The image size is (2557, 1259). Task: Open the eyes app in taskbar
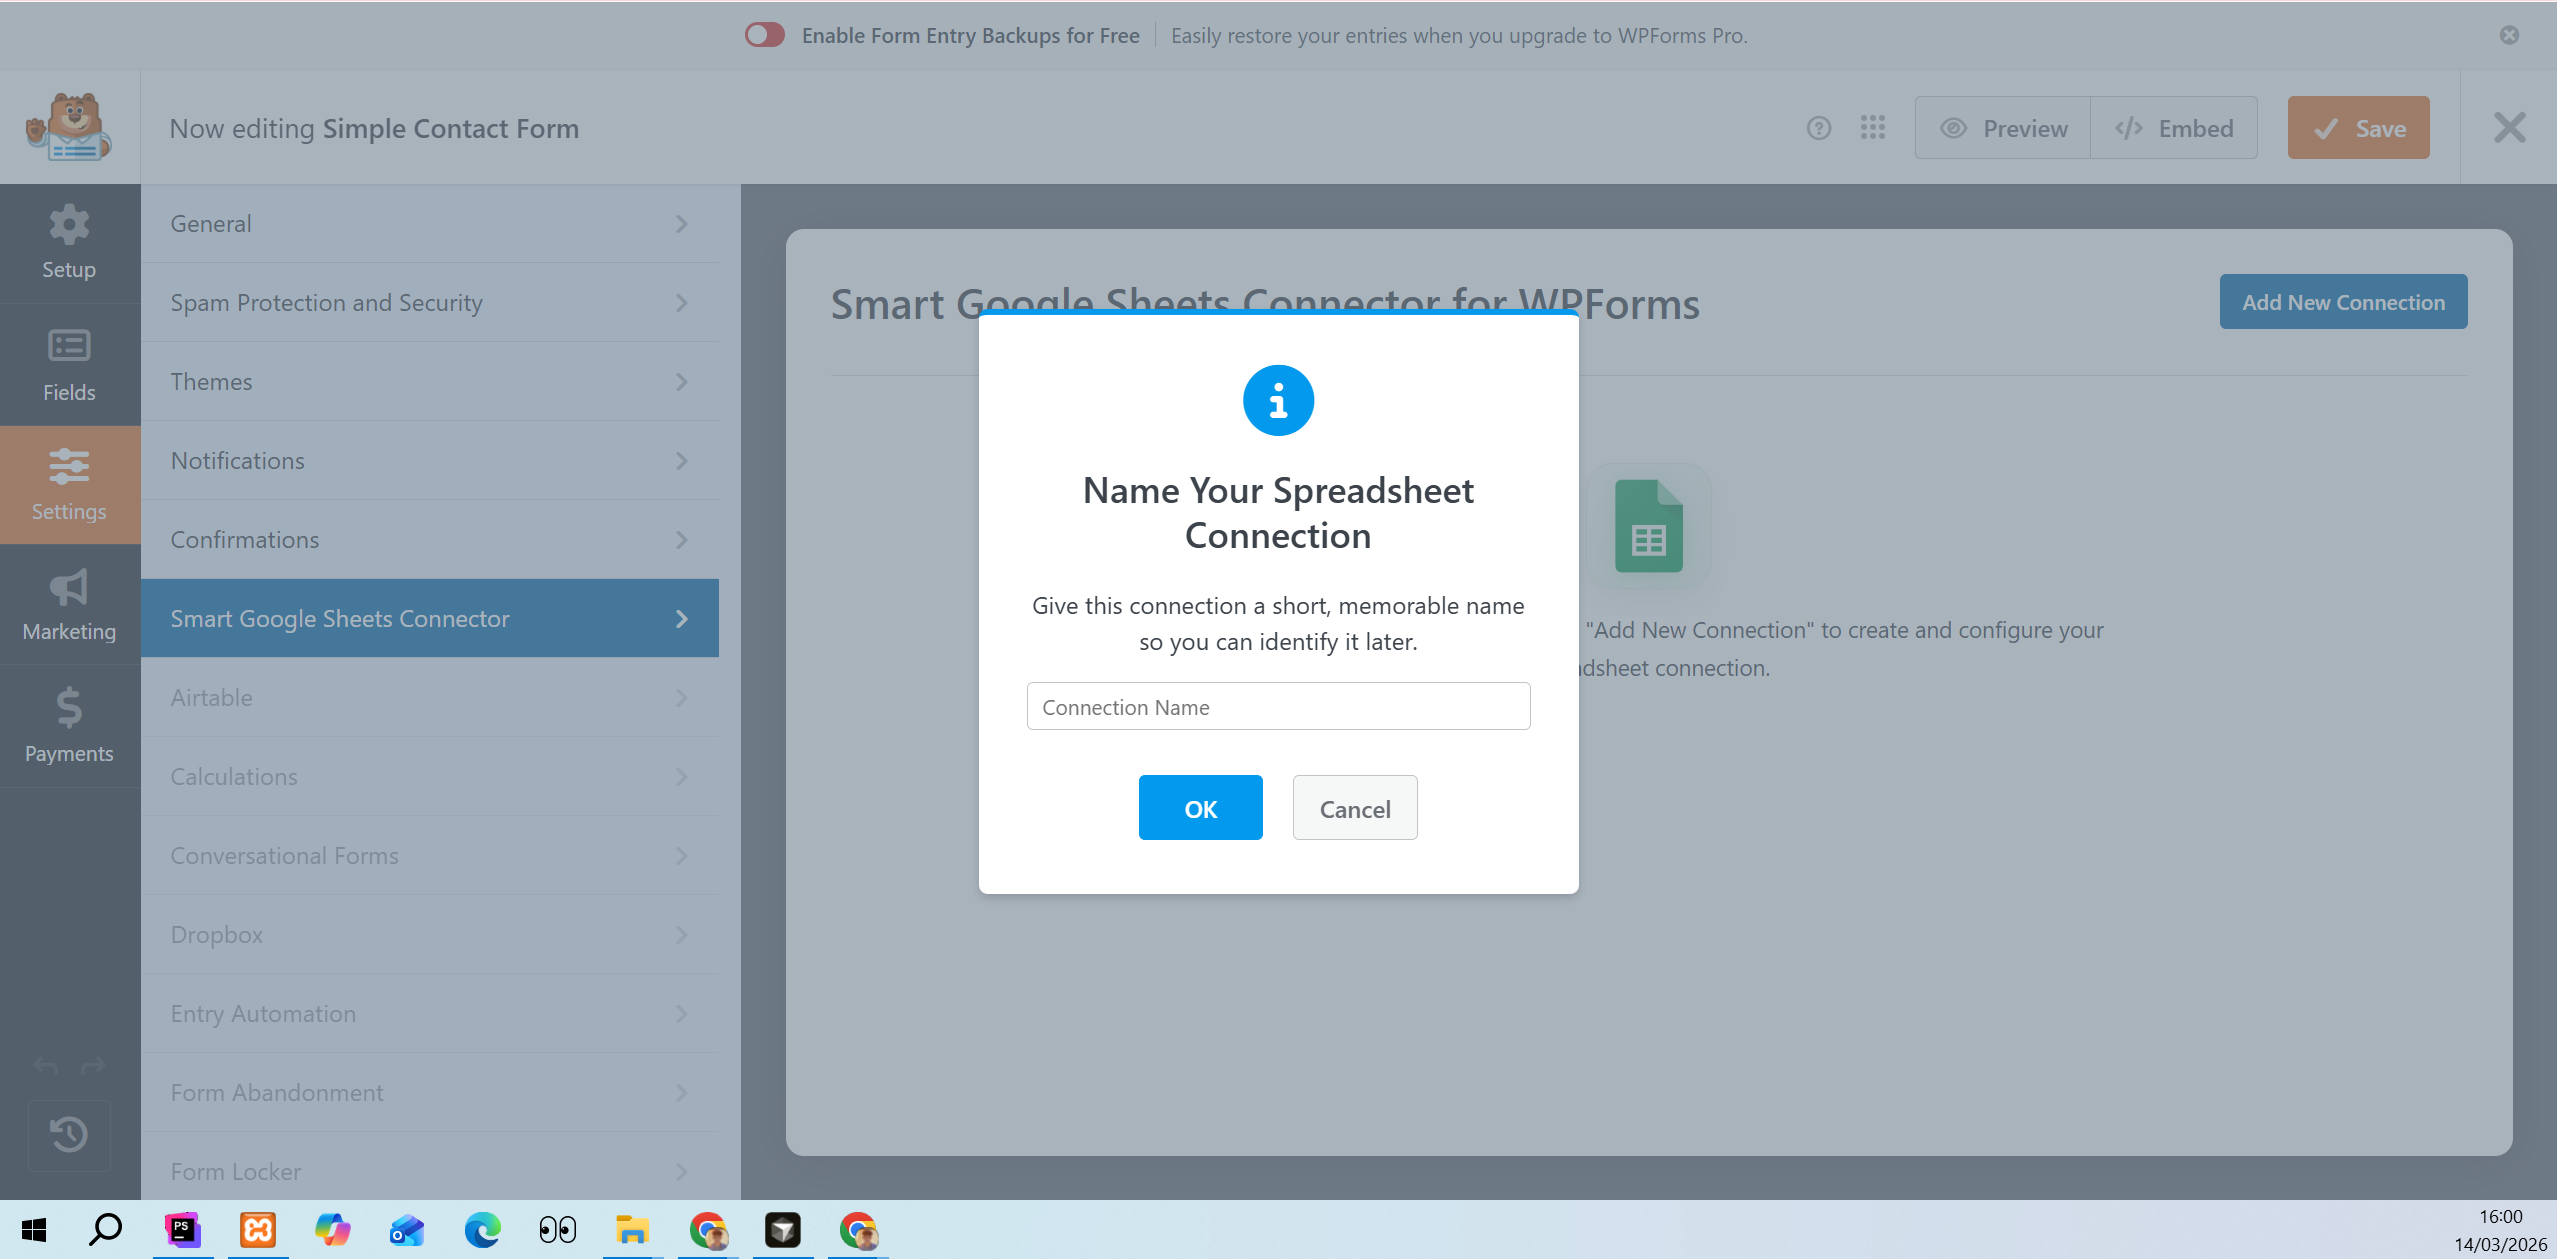coord(557,1230)
